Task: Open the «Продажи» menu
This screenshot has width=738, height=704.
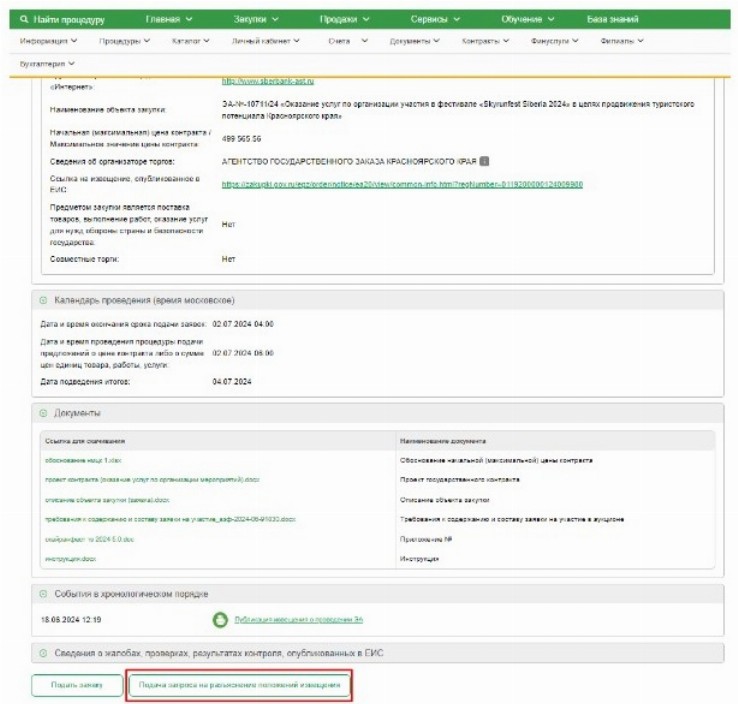Action: click(344, 19)
